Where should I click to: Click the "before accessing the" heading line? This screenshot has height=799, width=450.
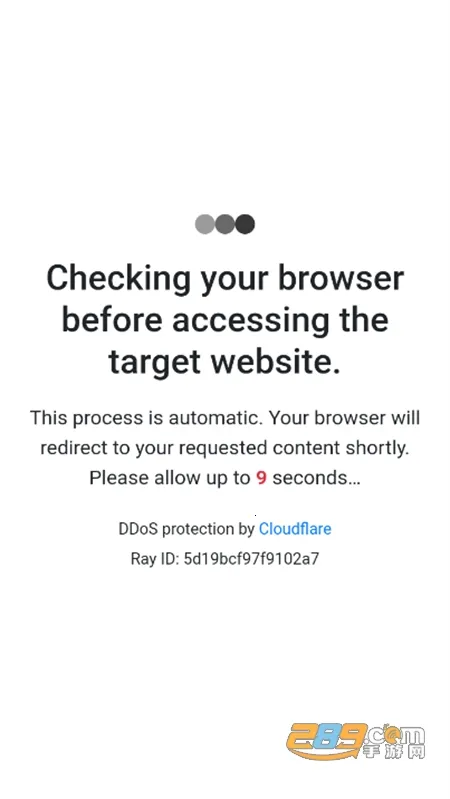(225, 322)
